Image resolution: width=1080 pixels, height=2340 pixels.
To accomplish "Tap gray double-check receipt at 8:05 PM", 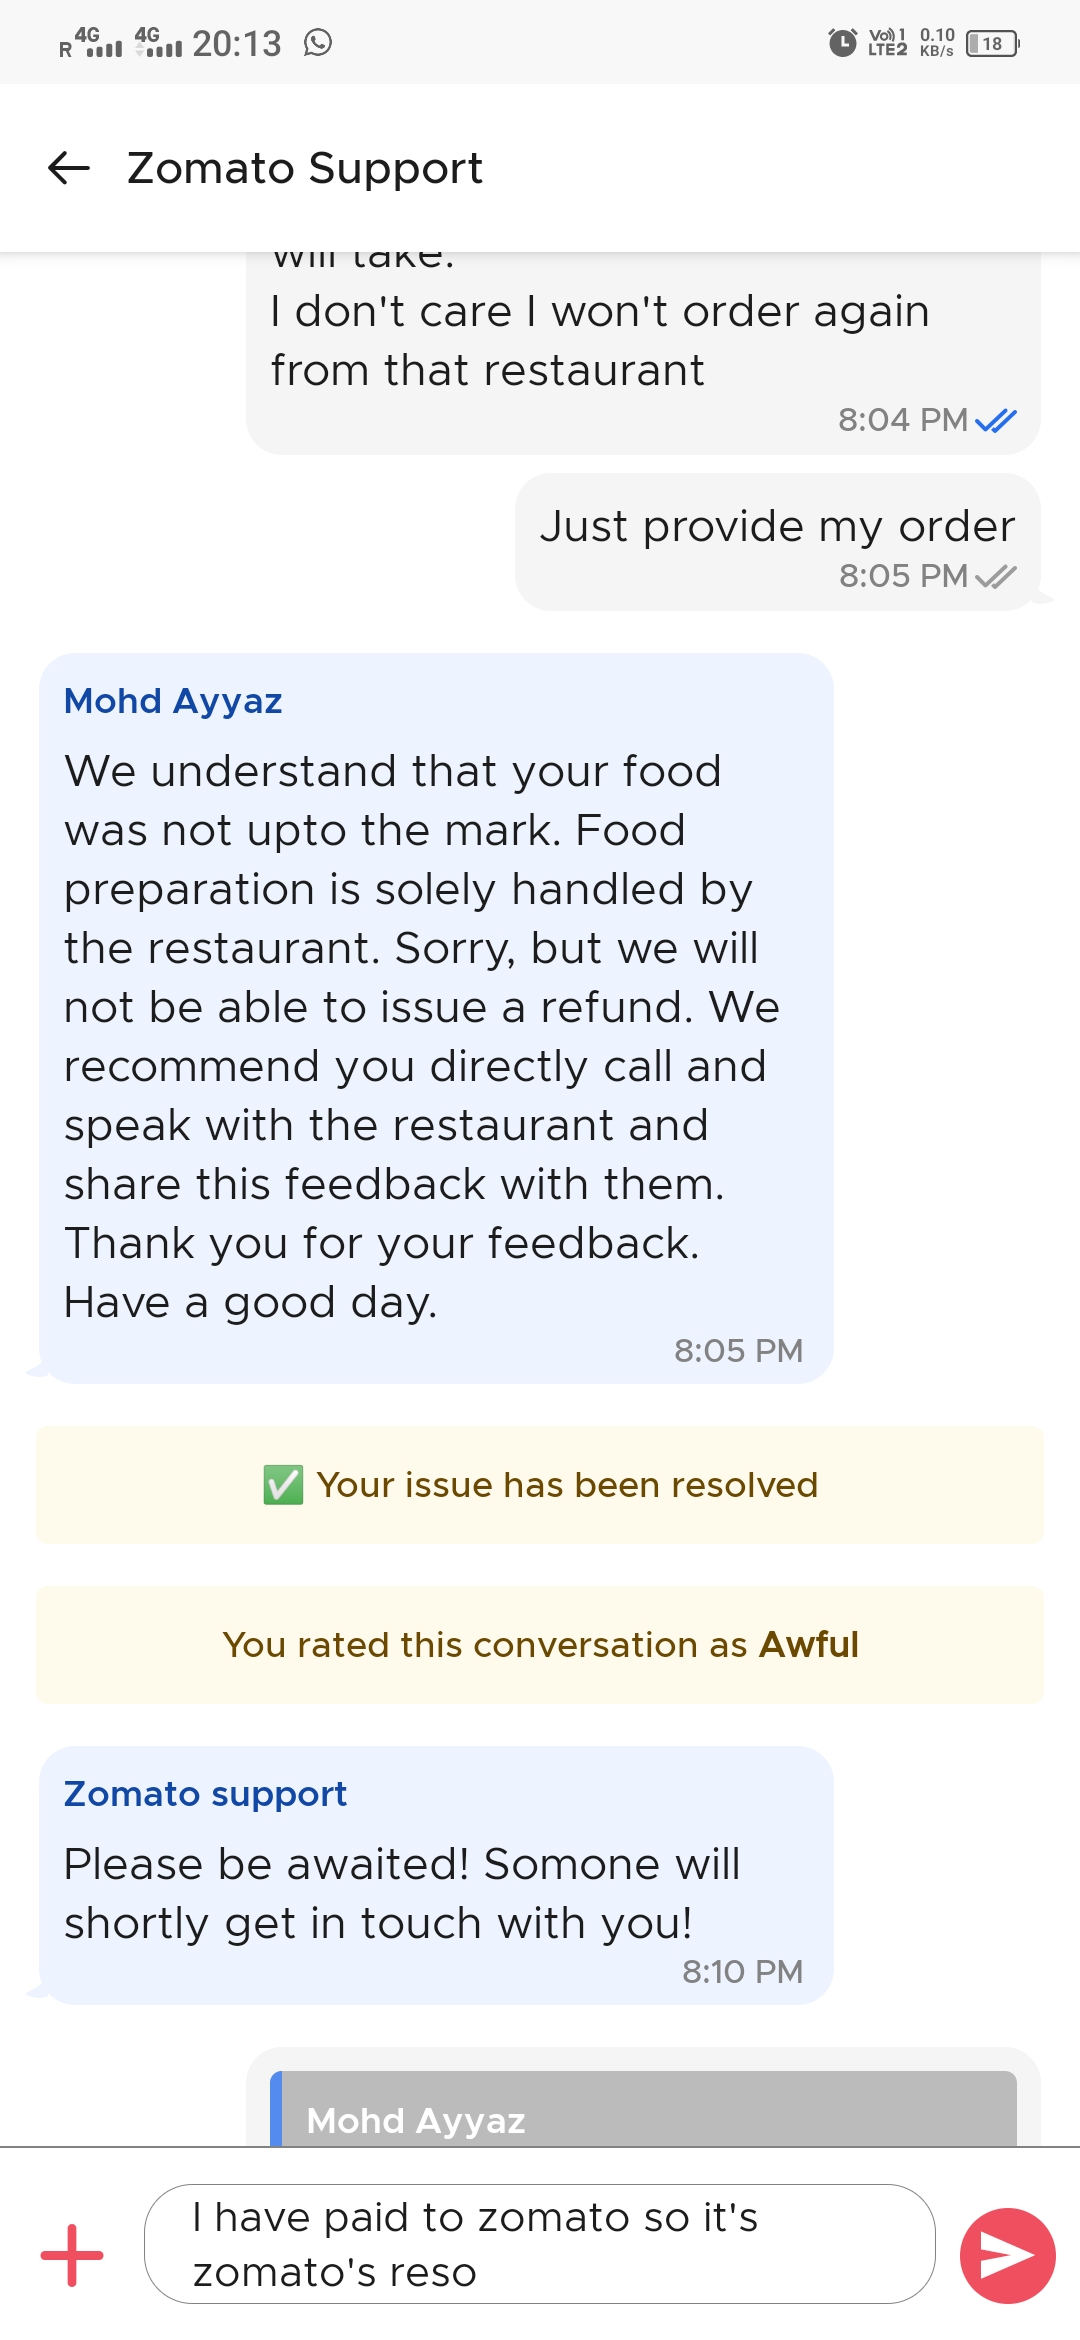I will (x=996, y=576).
